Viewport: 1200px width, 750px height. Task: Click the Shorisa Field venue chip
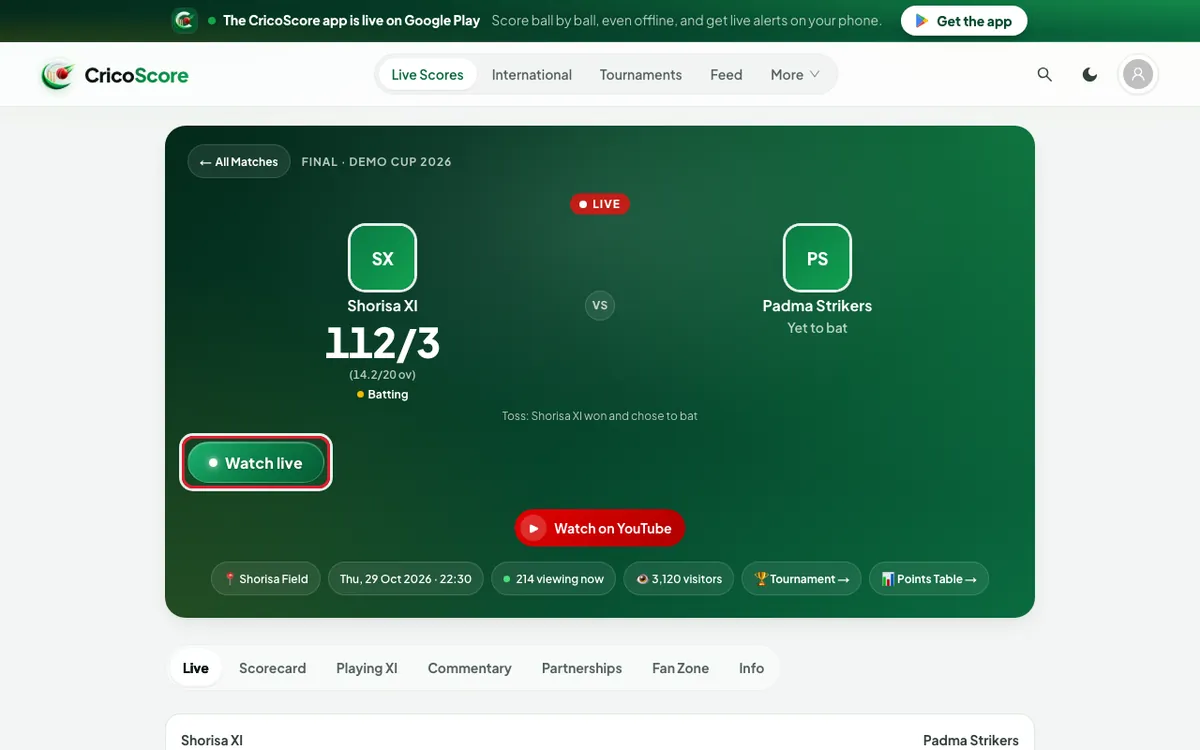pos(266,579)
